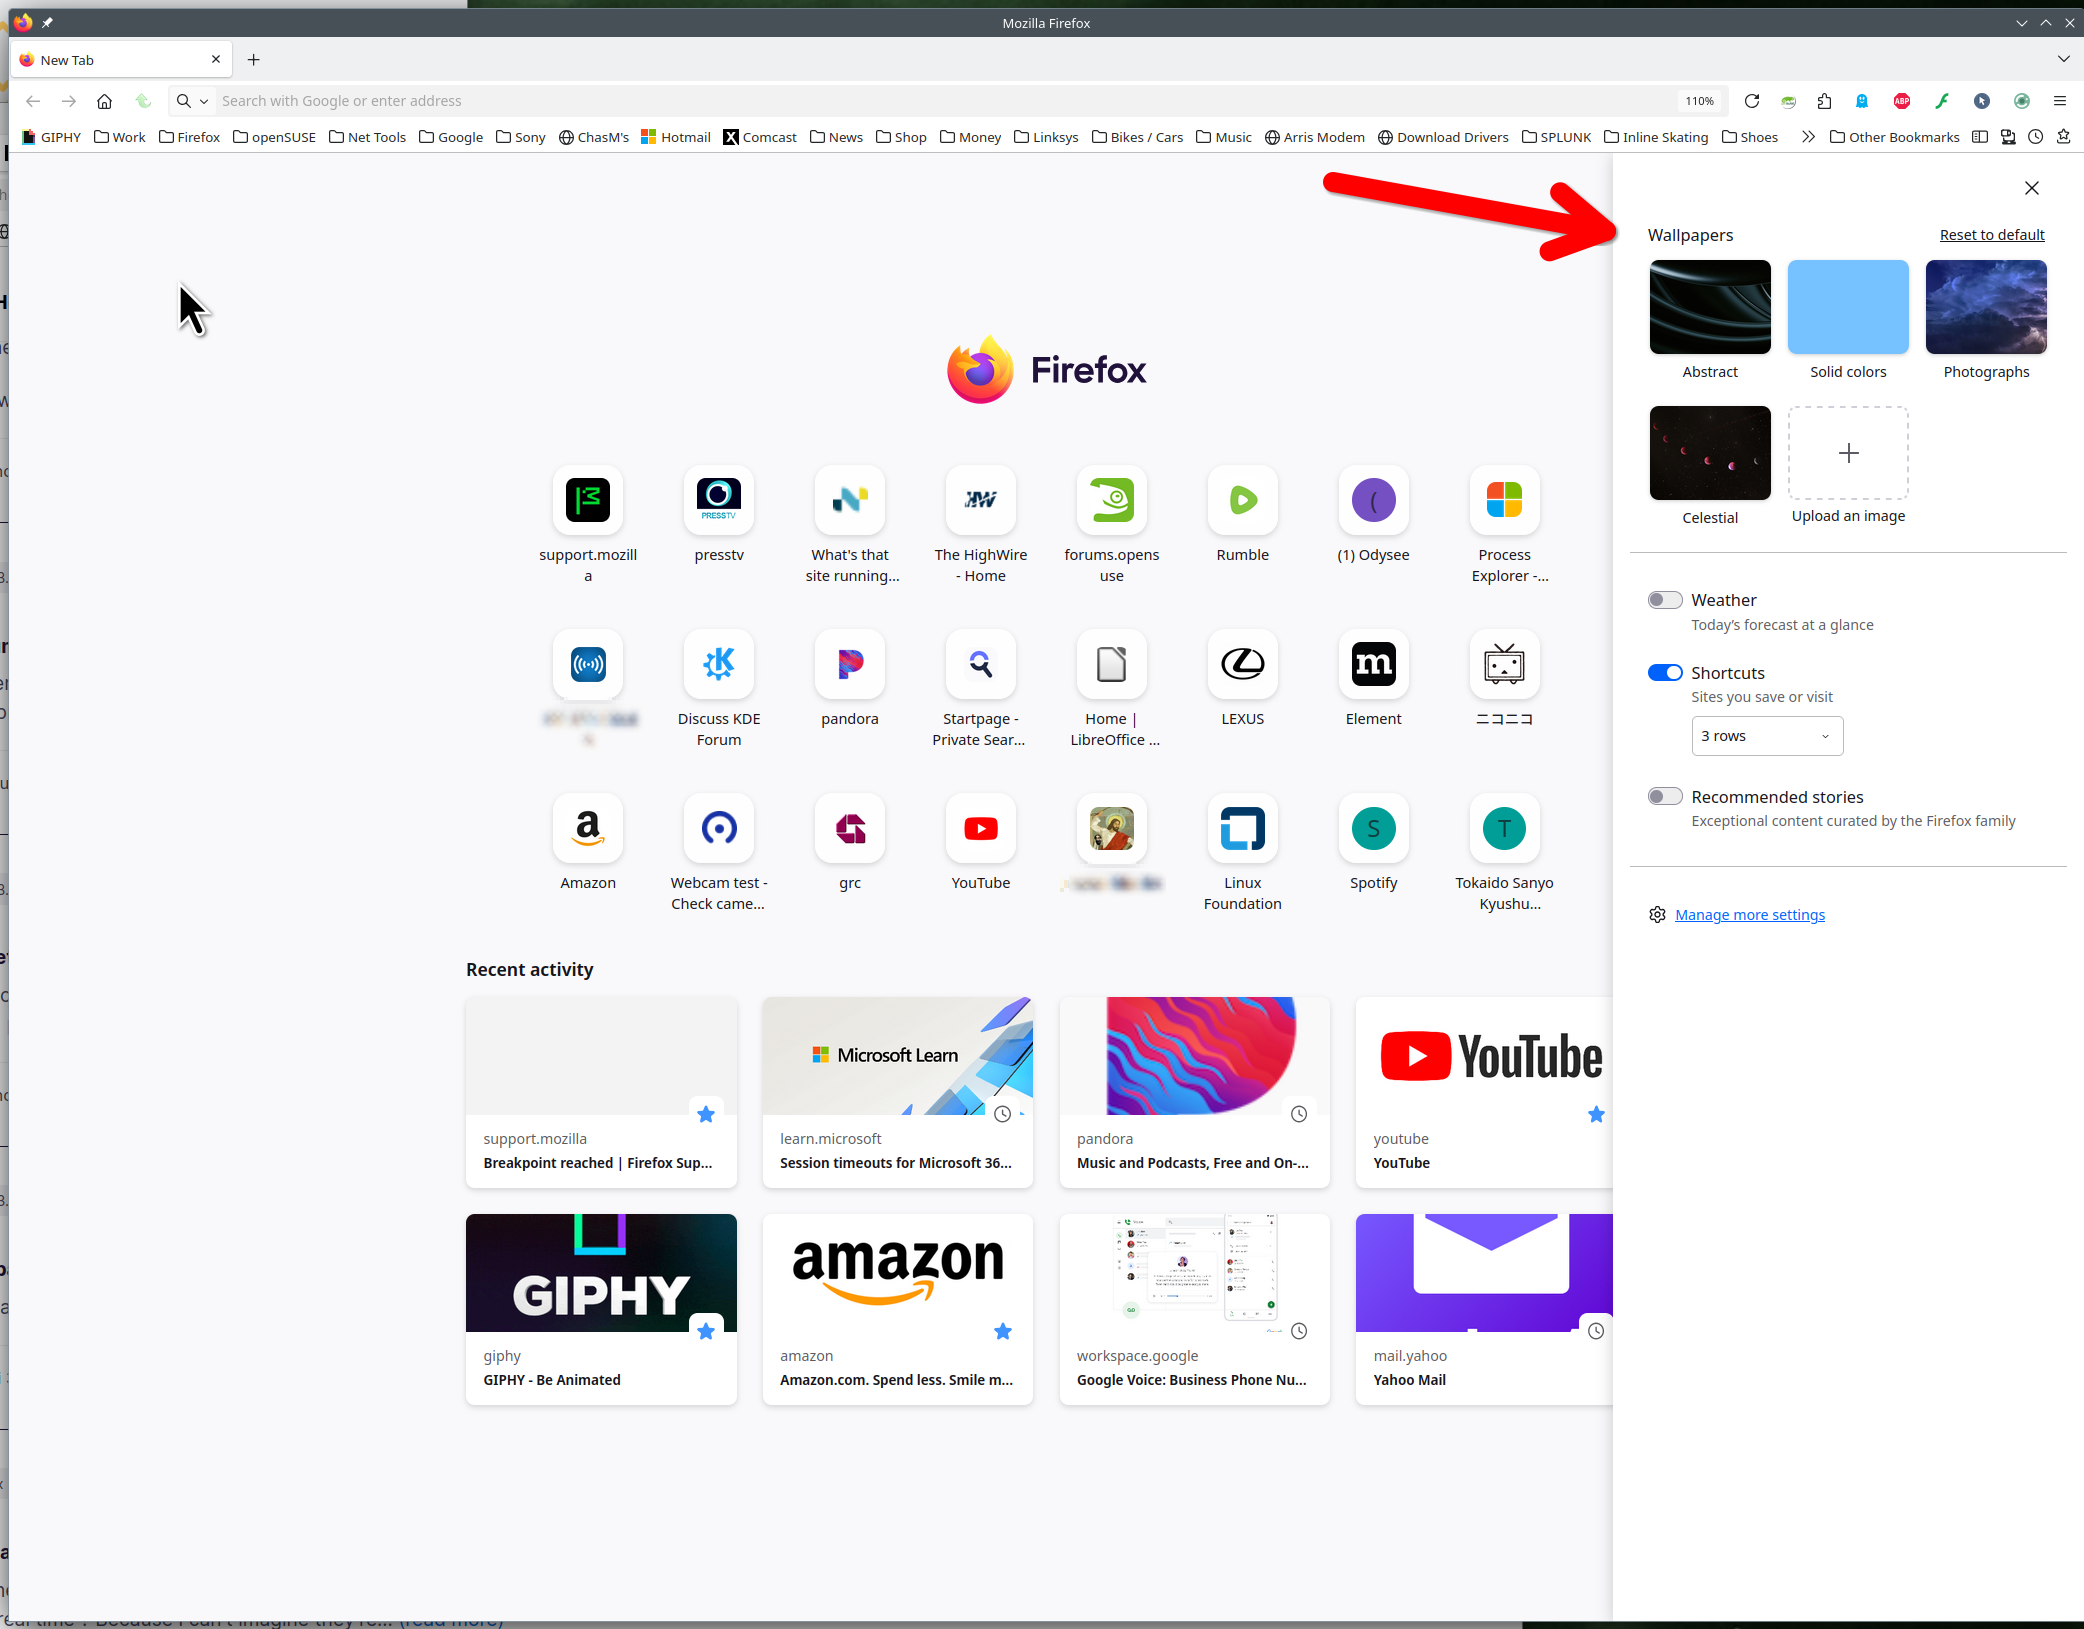This screenshot has width=2084, height=1629.
Task: Click the Adblock Plus toolbar icon
Action: 1901,101
